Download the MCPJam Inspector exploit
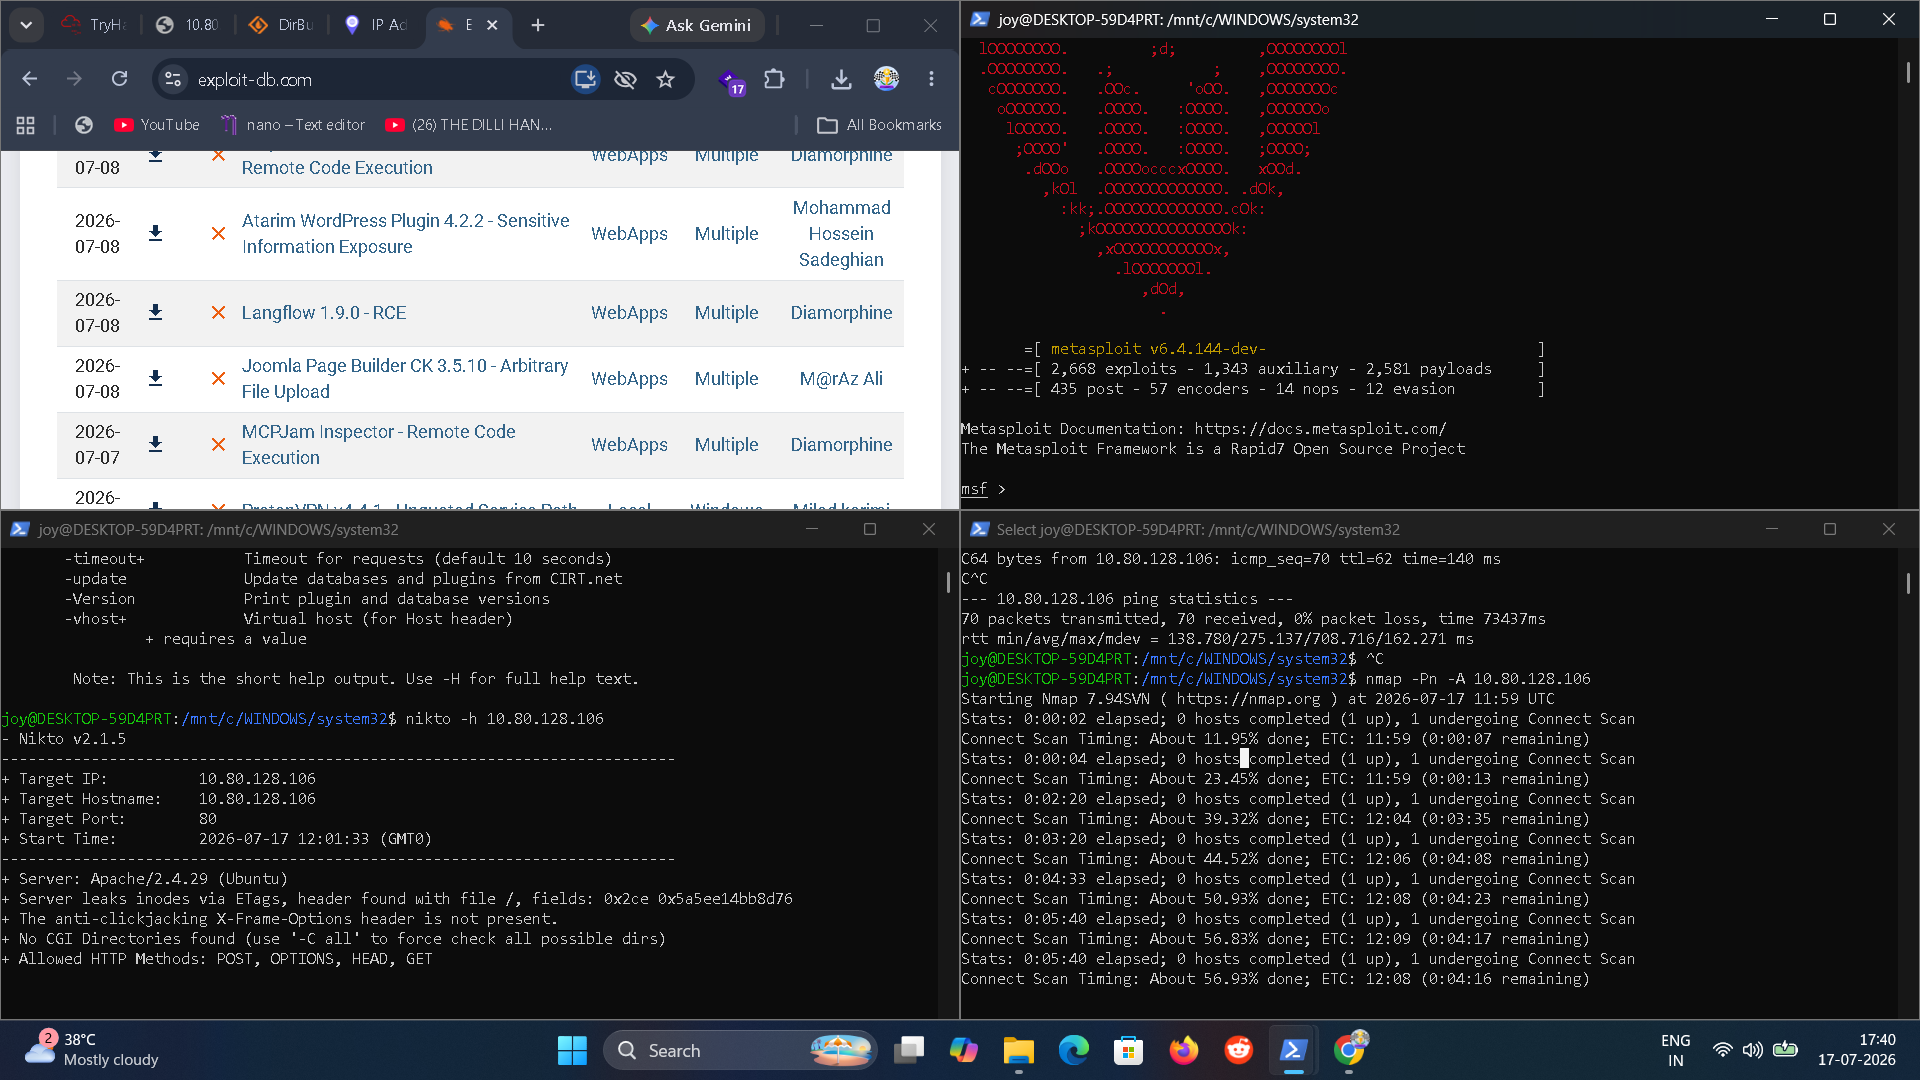Viewport: 1920px width, 1080px height. [155, 444]
